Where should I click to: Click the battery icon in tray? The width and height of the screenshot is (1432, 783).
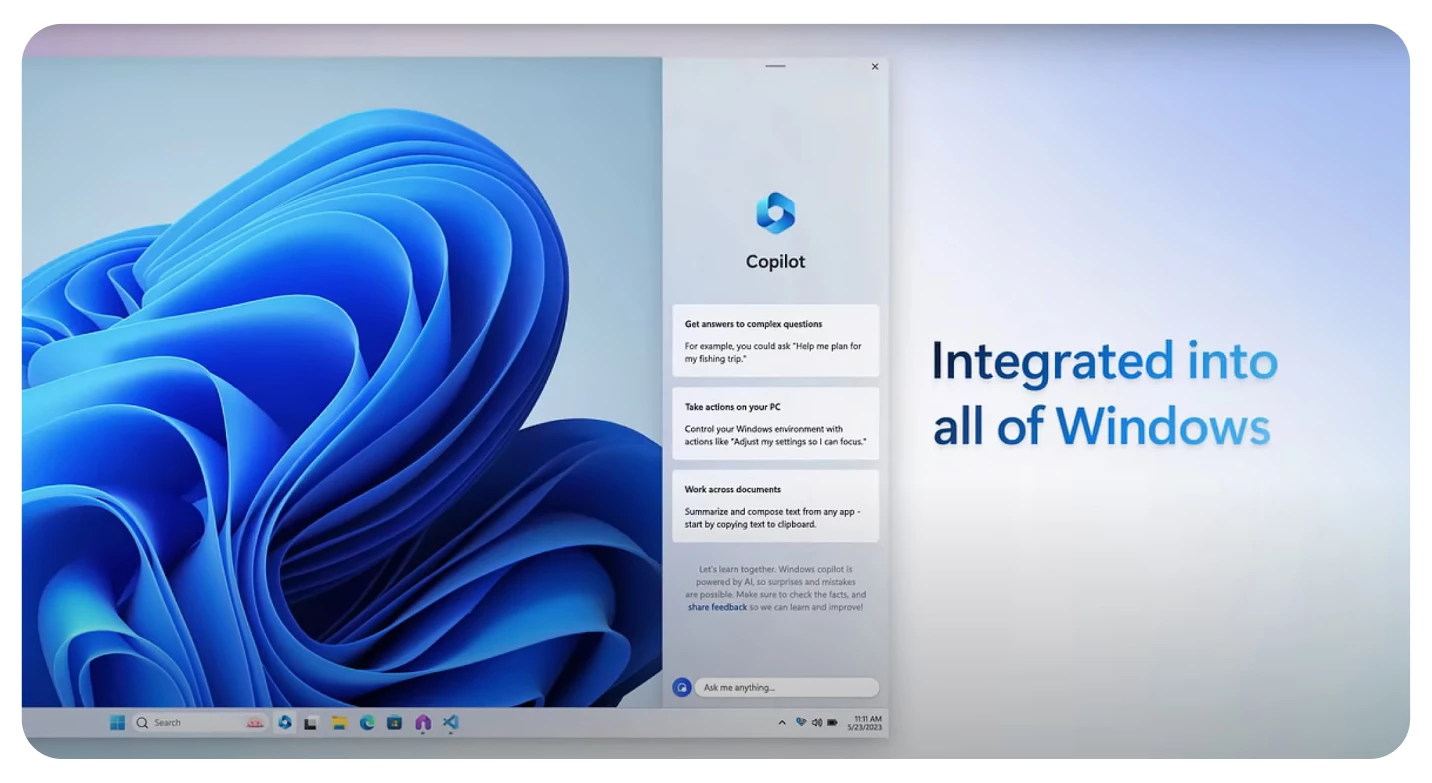click(831, 722)
